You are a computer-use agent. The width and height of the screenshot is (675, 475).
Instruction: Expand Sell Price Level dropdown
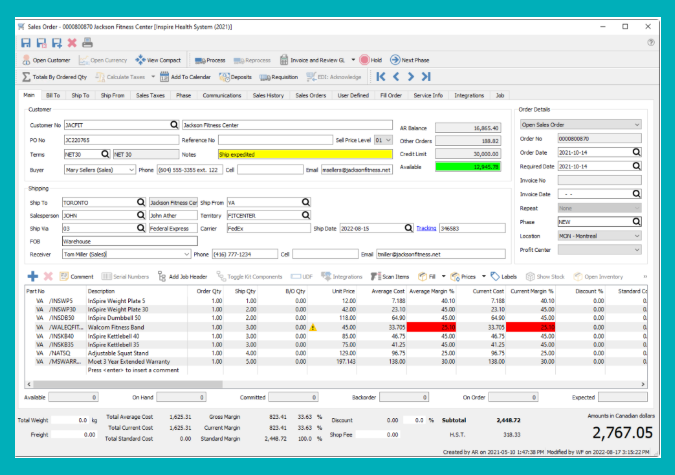coord(388,140)
